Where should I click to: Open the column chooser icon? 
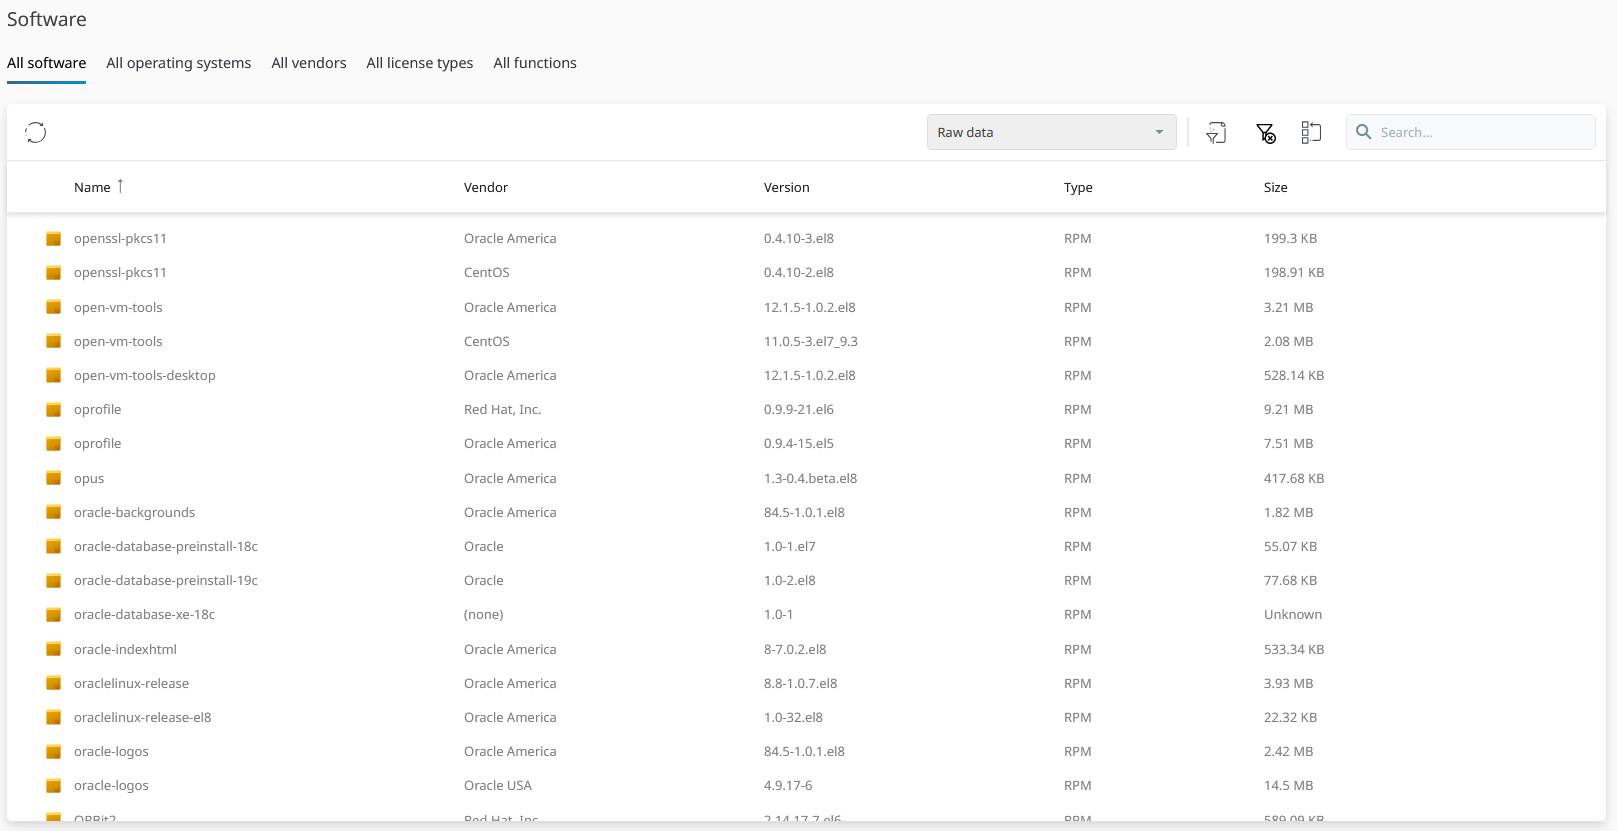(x=1311, y=132)
